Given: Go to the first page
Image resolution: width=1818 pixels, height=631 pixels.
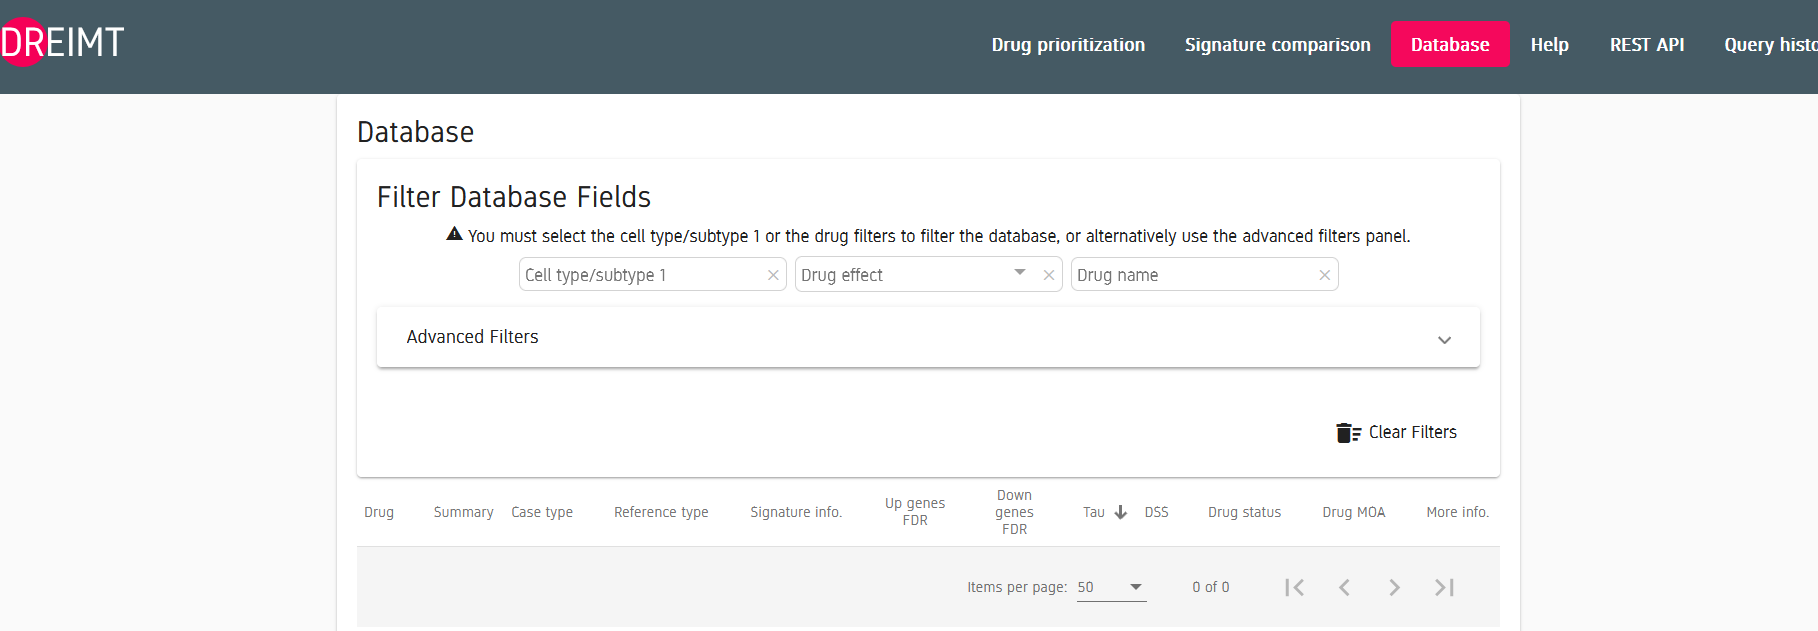Looking at the screenshot, I should (1294, 587).
